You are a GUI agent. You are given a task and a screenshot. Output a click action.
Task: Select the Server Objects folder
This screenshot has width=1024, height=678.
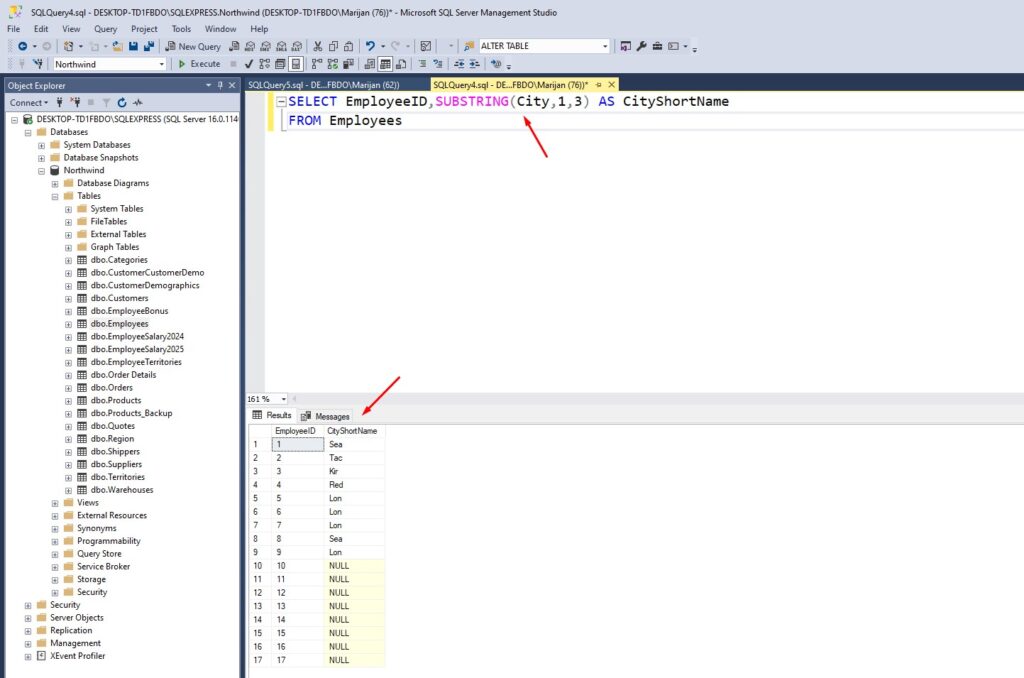click(x=76, y=617)
